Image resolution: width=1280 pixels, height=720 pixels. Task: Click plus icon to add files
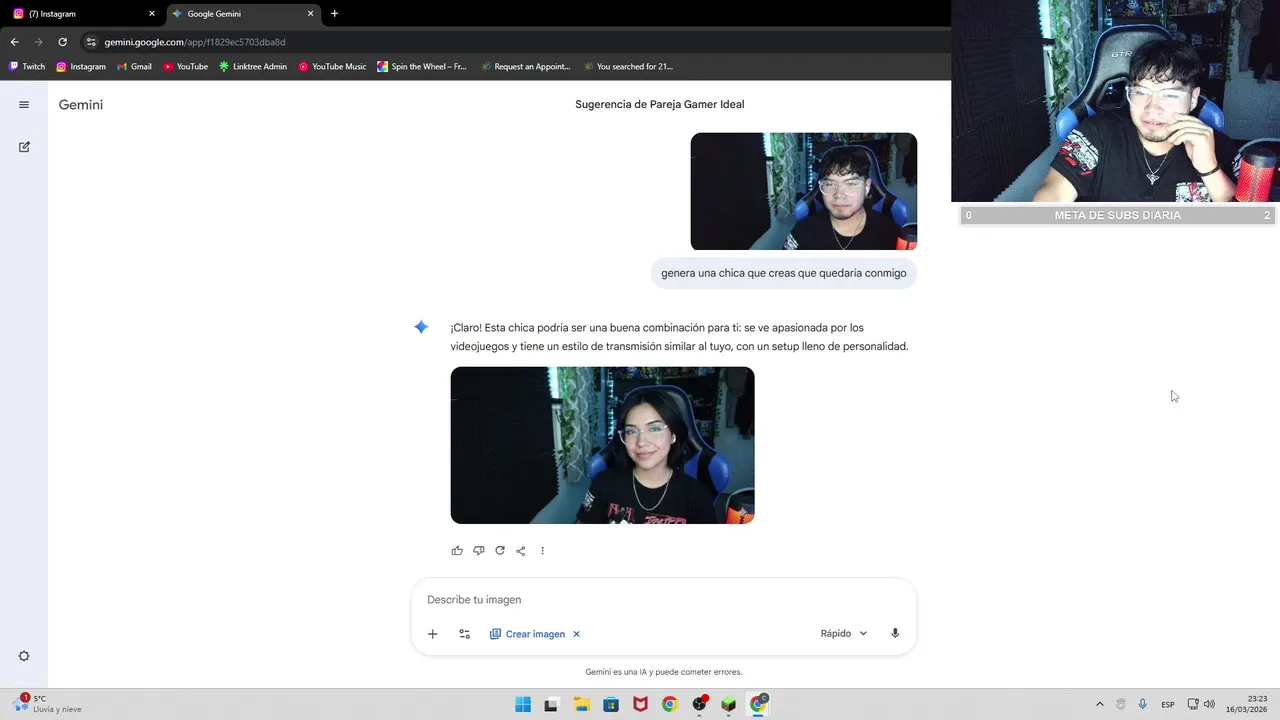coord(433,634)
